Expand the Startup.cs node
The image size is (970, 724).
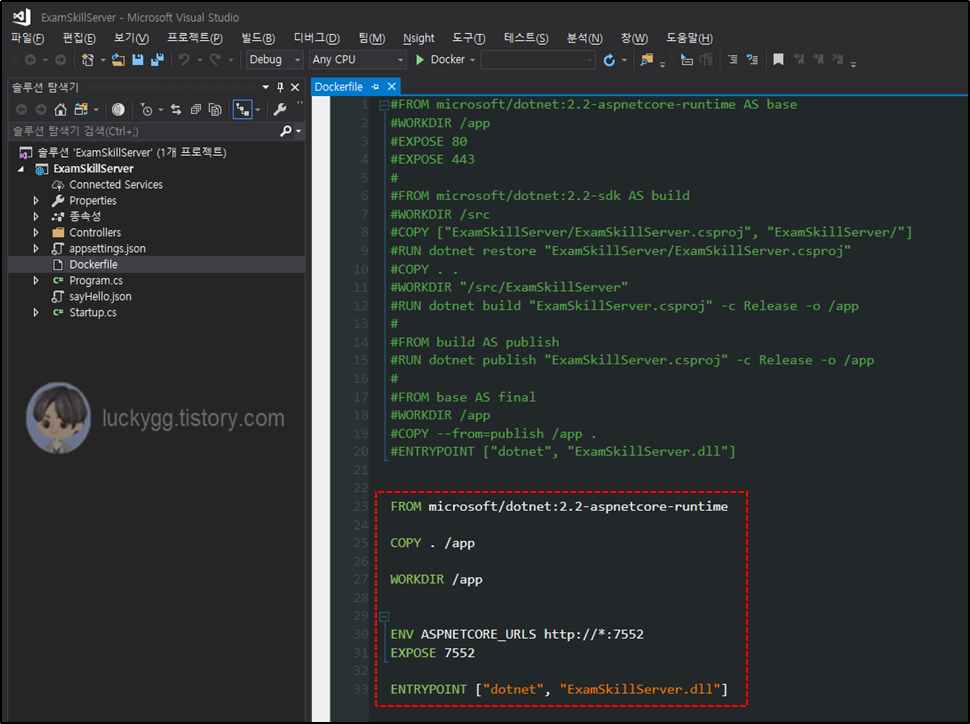36,312
